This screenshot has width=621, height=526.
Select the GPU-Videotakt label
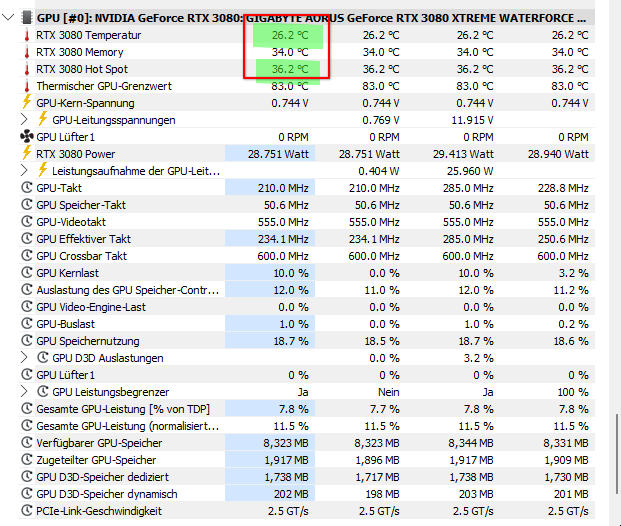71,222
